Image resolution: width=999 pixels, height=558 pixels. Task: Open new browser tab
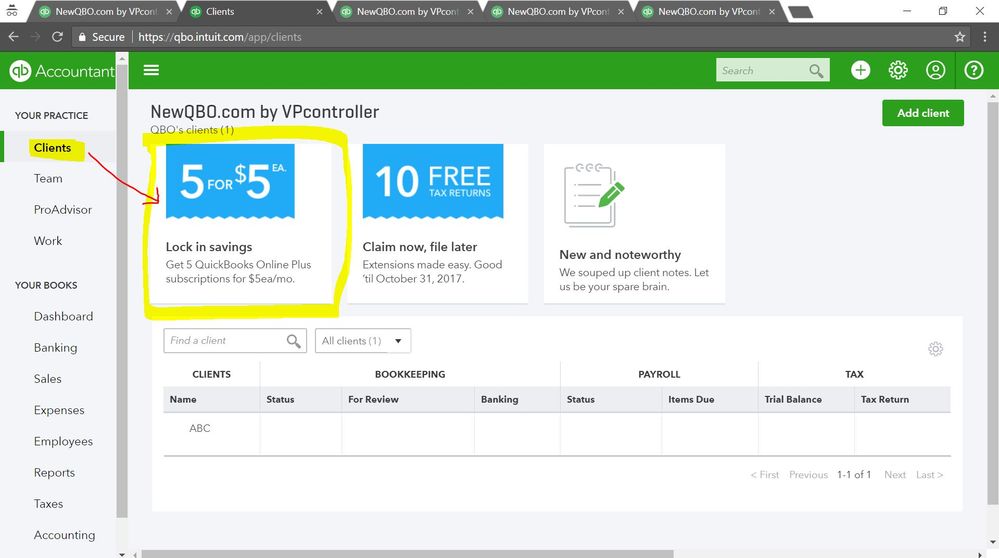point(800,11)
